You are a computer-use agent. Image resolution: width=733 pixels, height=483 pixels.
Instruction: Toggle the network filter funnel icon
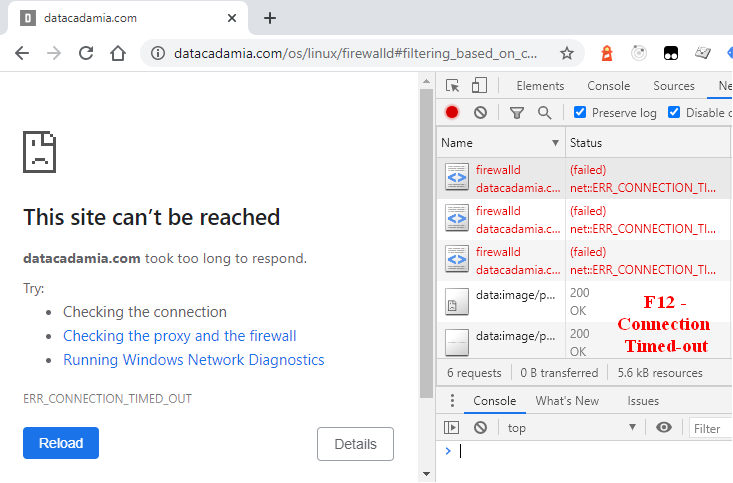517,113
